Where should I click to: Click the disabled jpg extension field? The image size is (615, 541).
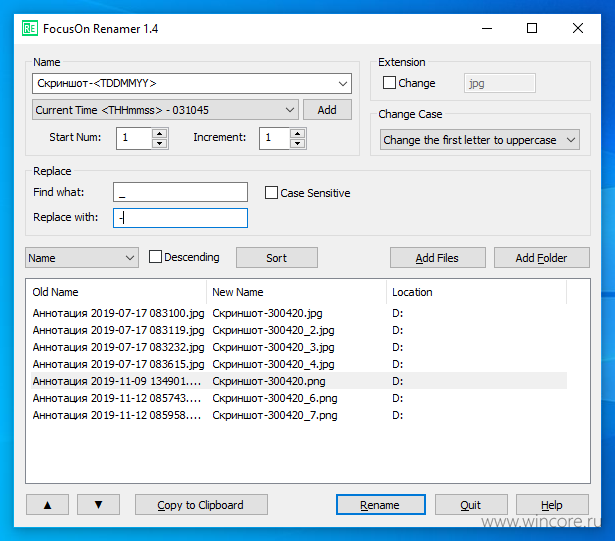pos(500,83)
